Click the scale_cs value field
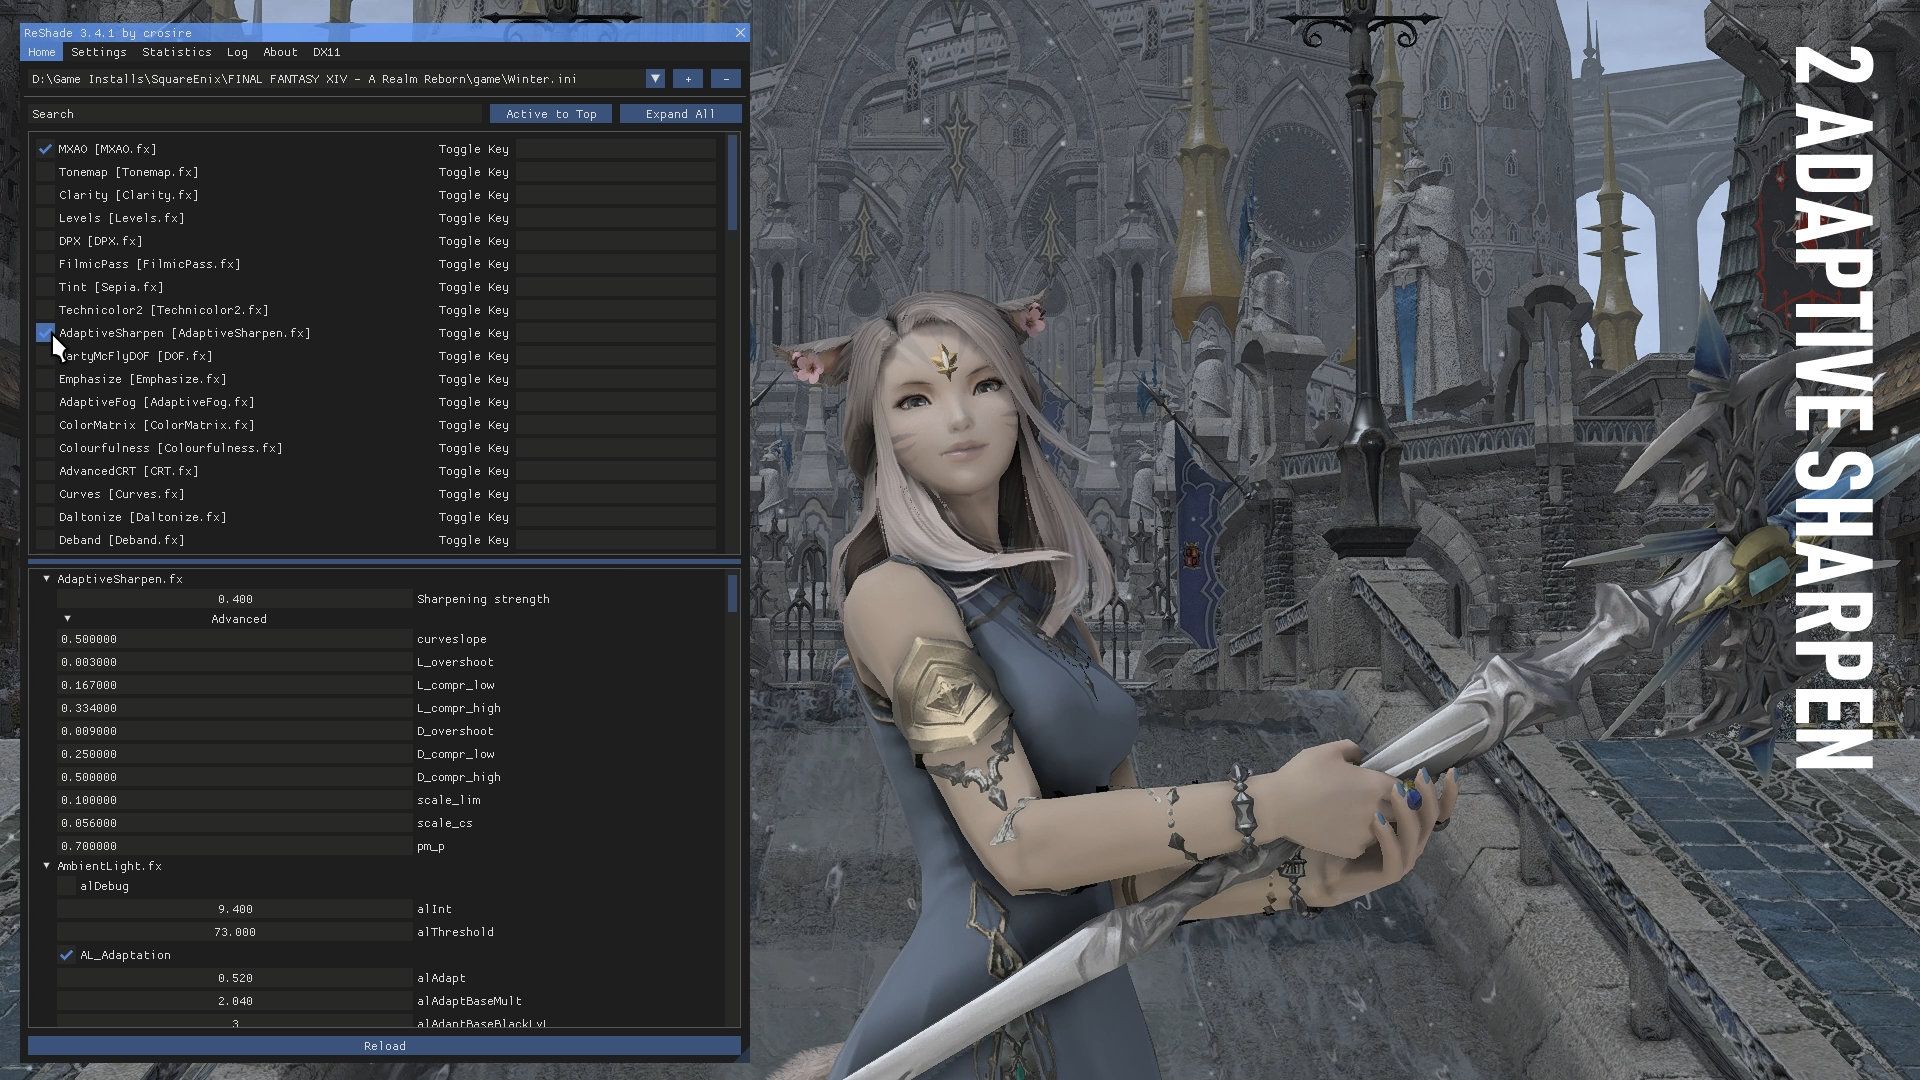This screenshot has width=1920, height=1080. [235, 823]
